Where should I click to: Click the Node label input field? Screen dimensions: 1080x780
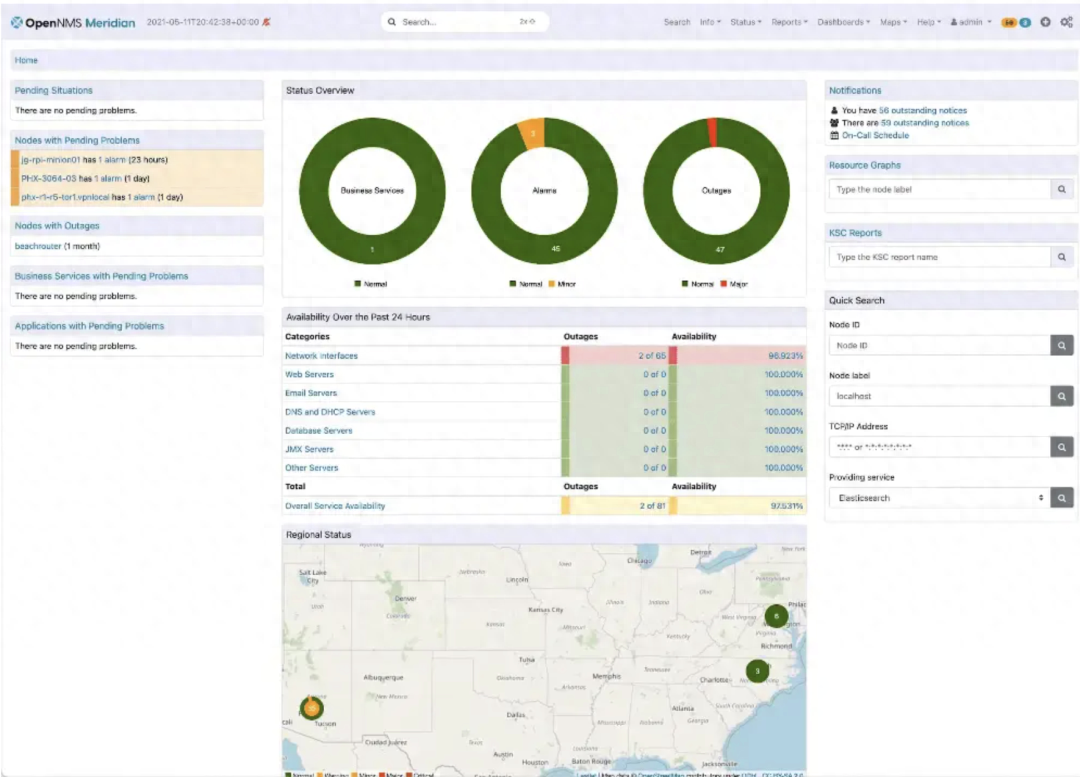(x=938, y=396)
